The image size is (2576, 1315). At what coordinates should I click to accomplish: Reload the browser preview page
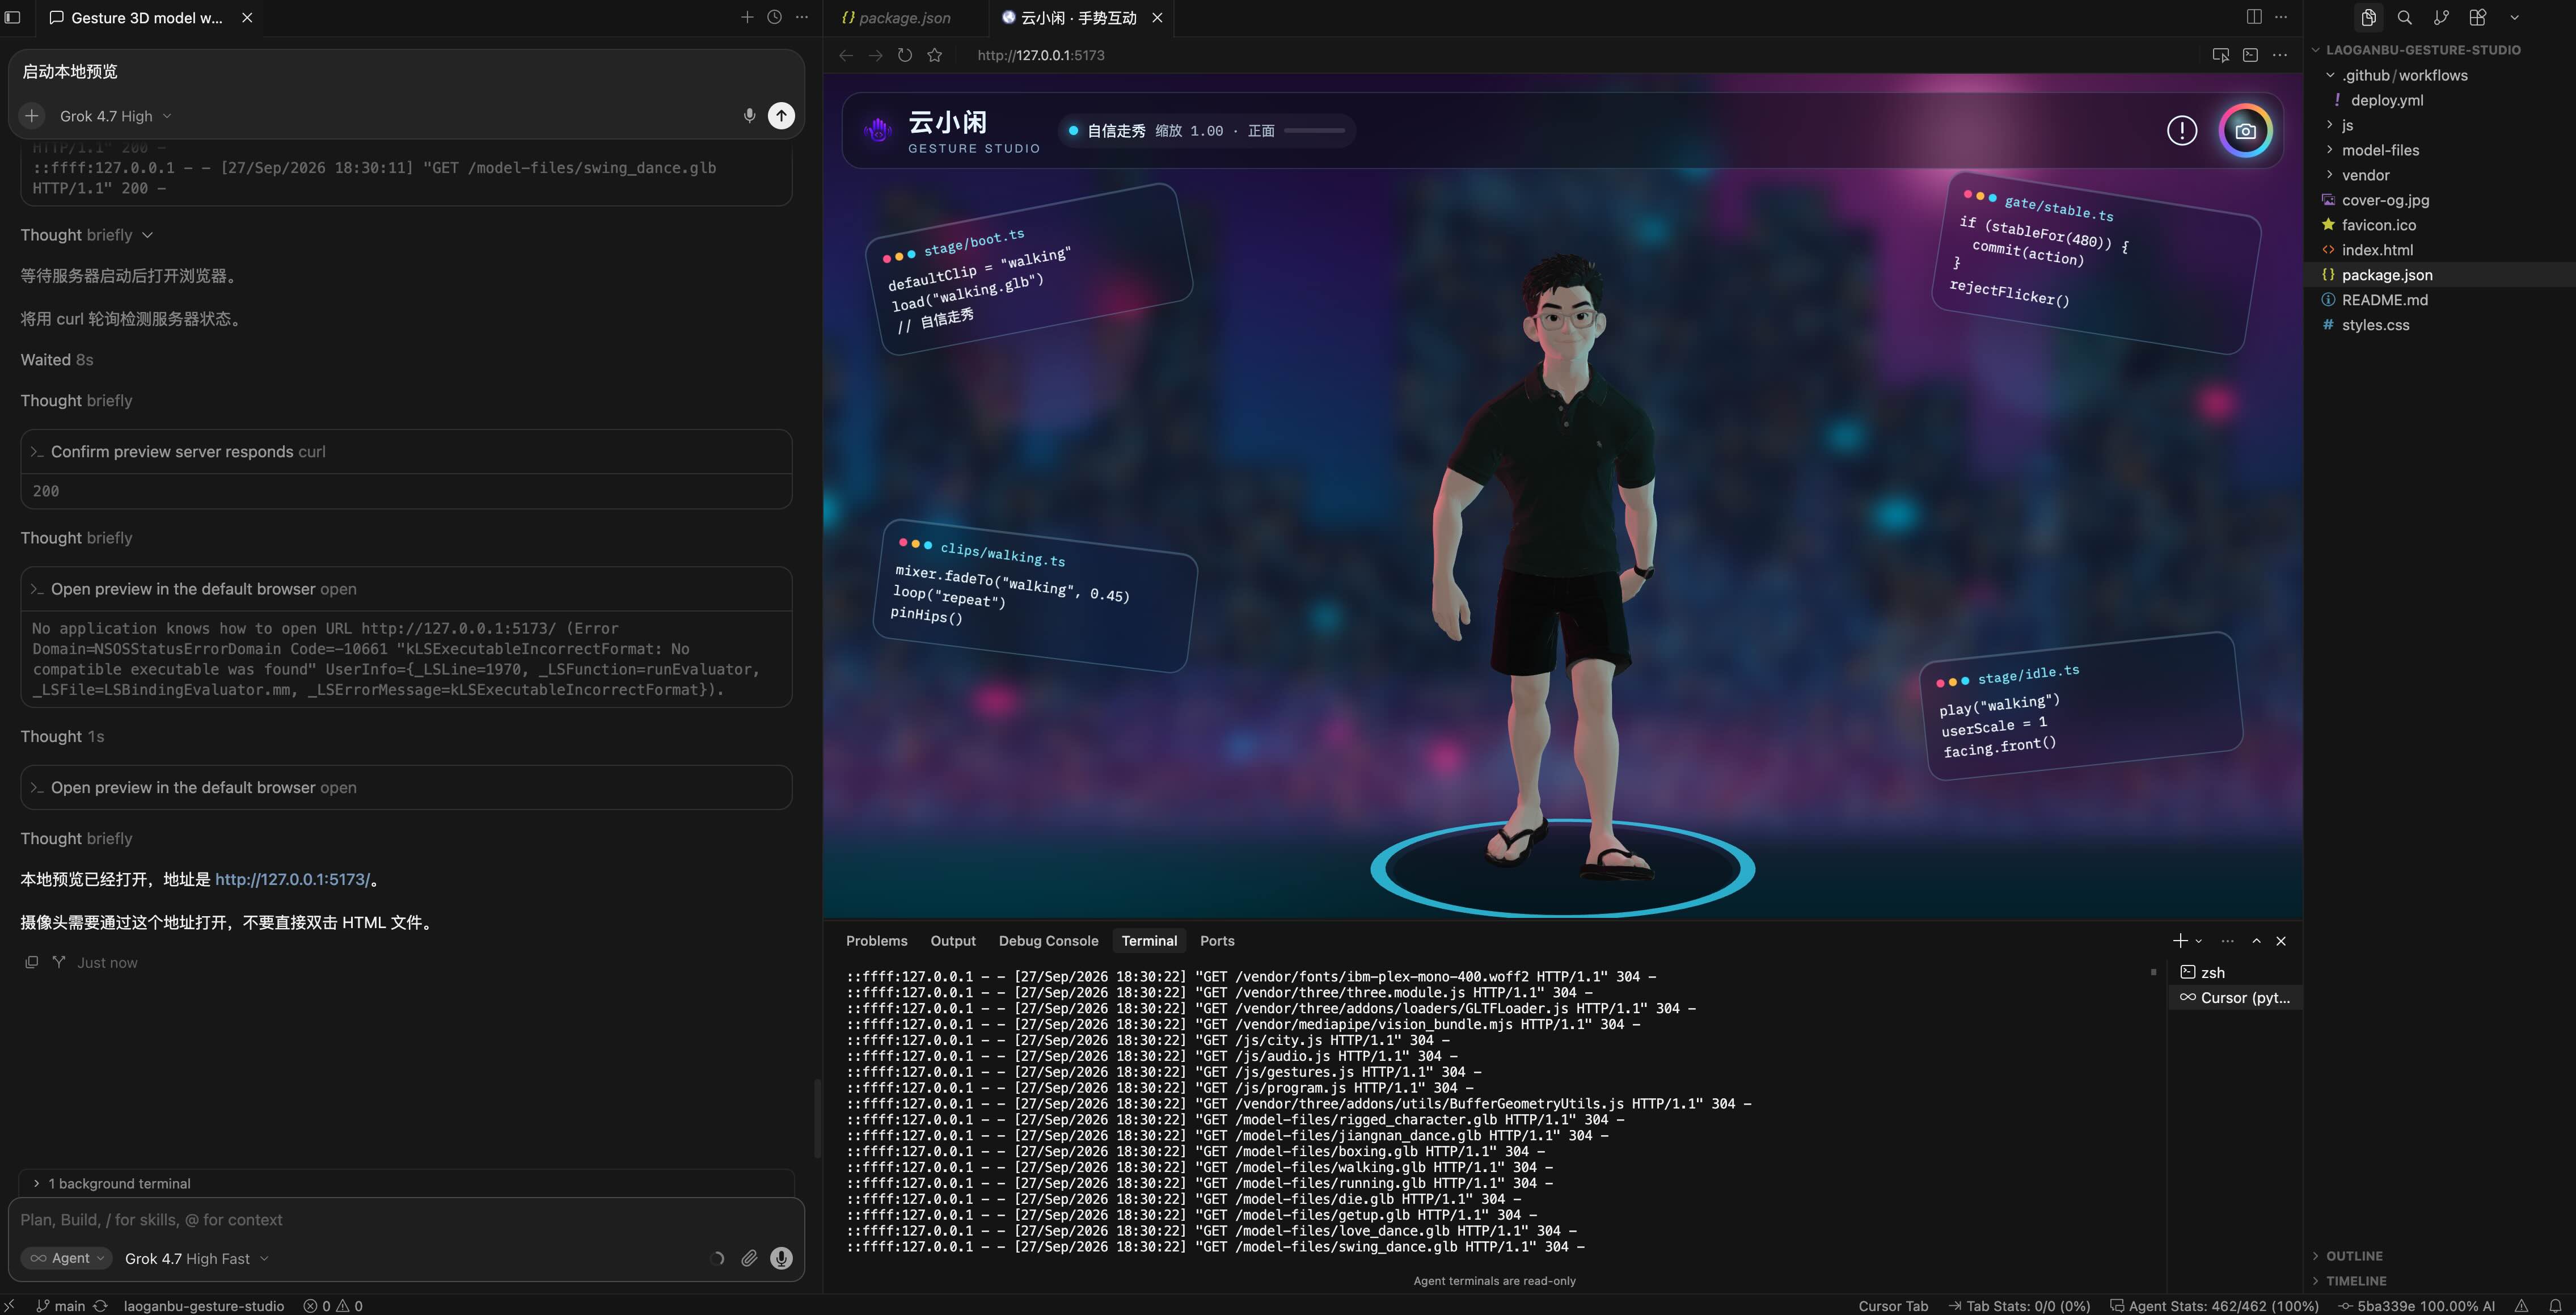click(x=905, y=55)
